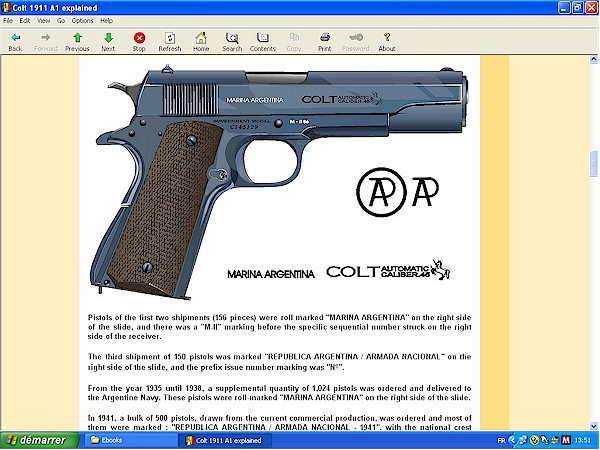
Task: Show the Contents panel
Action: pyautogui.click(x=262, y=42)
